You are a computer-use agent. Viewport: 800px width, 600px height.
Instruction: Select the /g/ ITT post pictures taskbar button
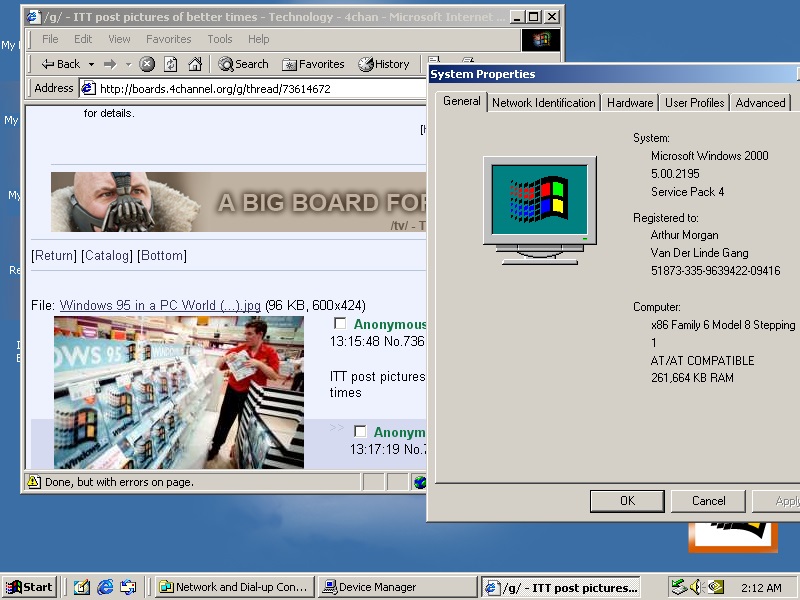(x=561, y=587)
